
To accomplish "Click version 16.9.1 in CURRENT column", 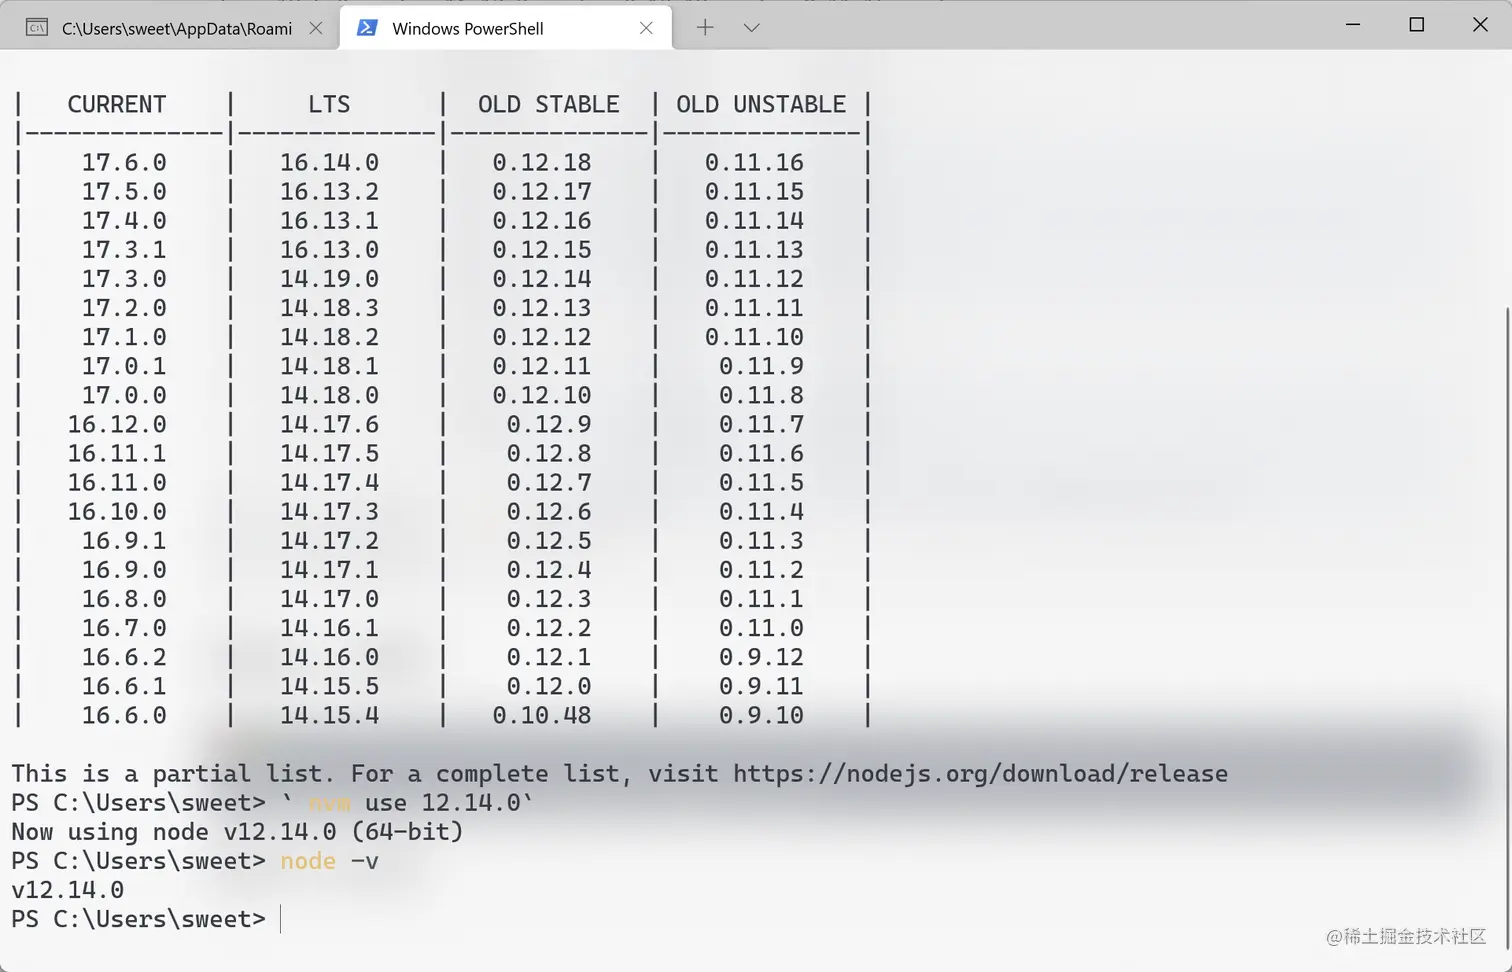I will point(124,540).
